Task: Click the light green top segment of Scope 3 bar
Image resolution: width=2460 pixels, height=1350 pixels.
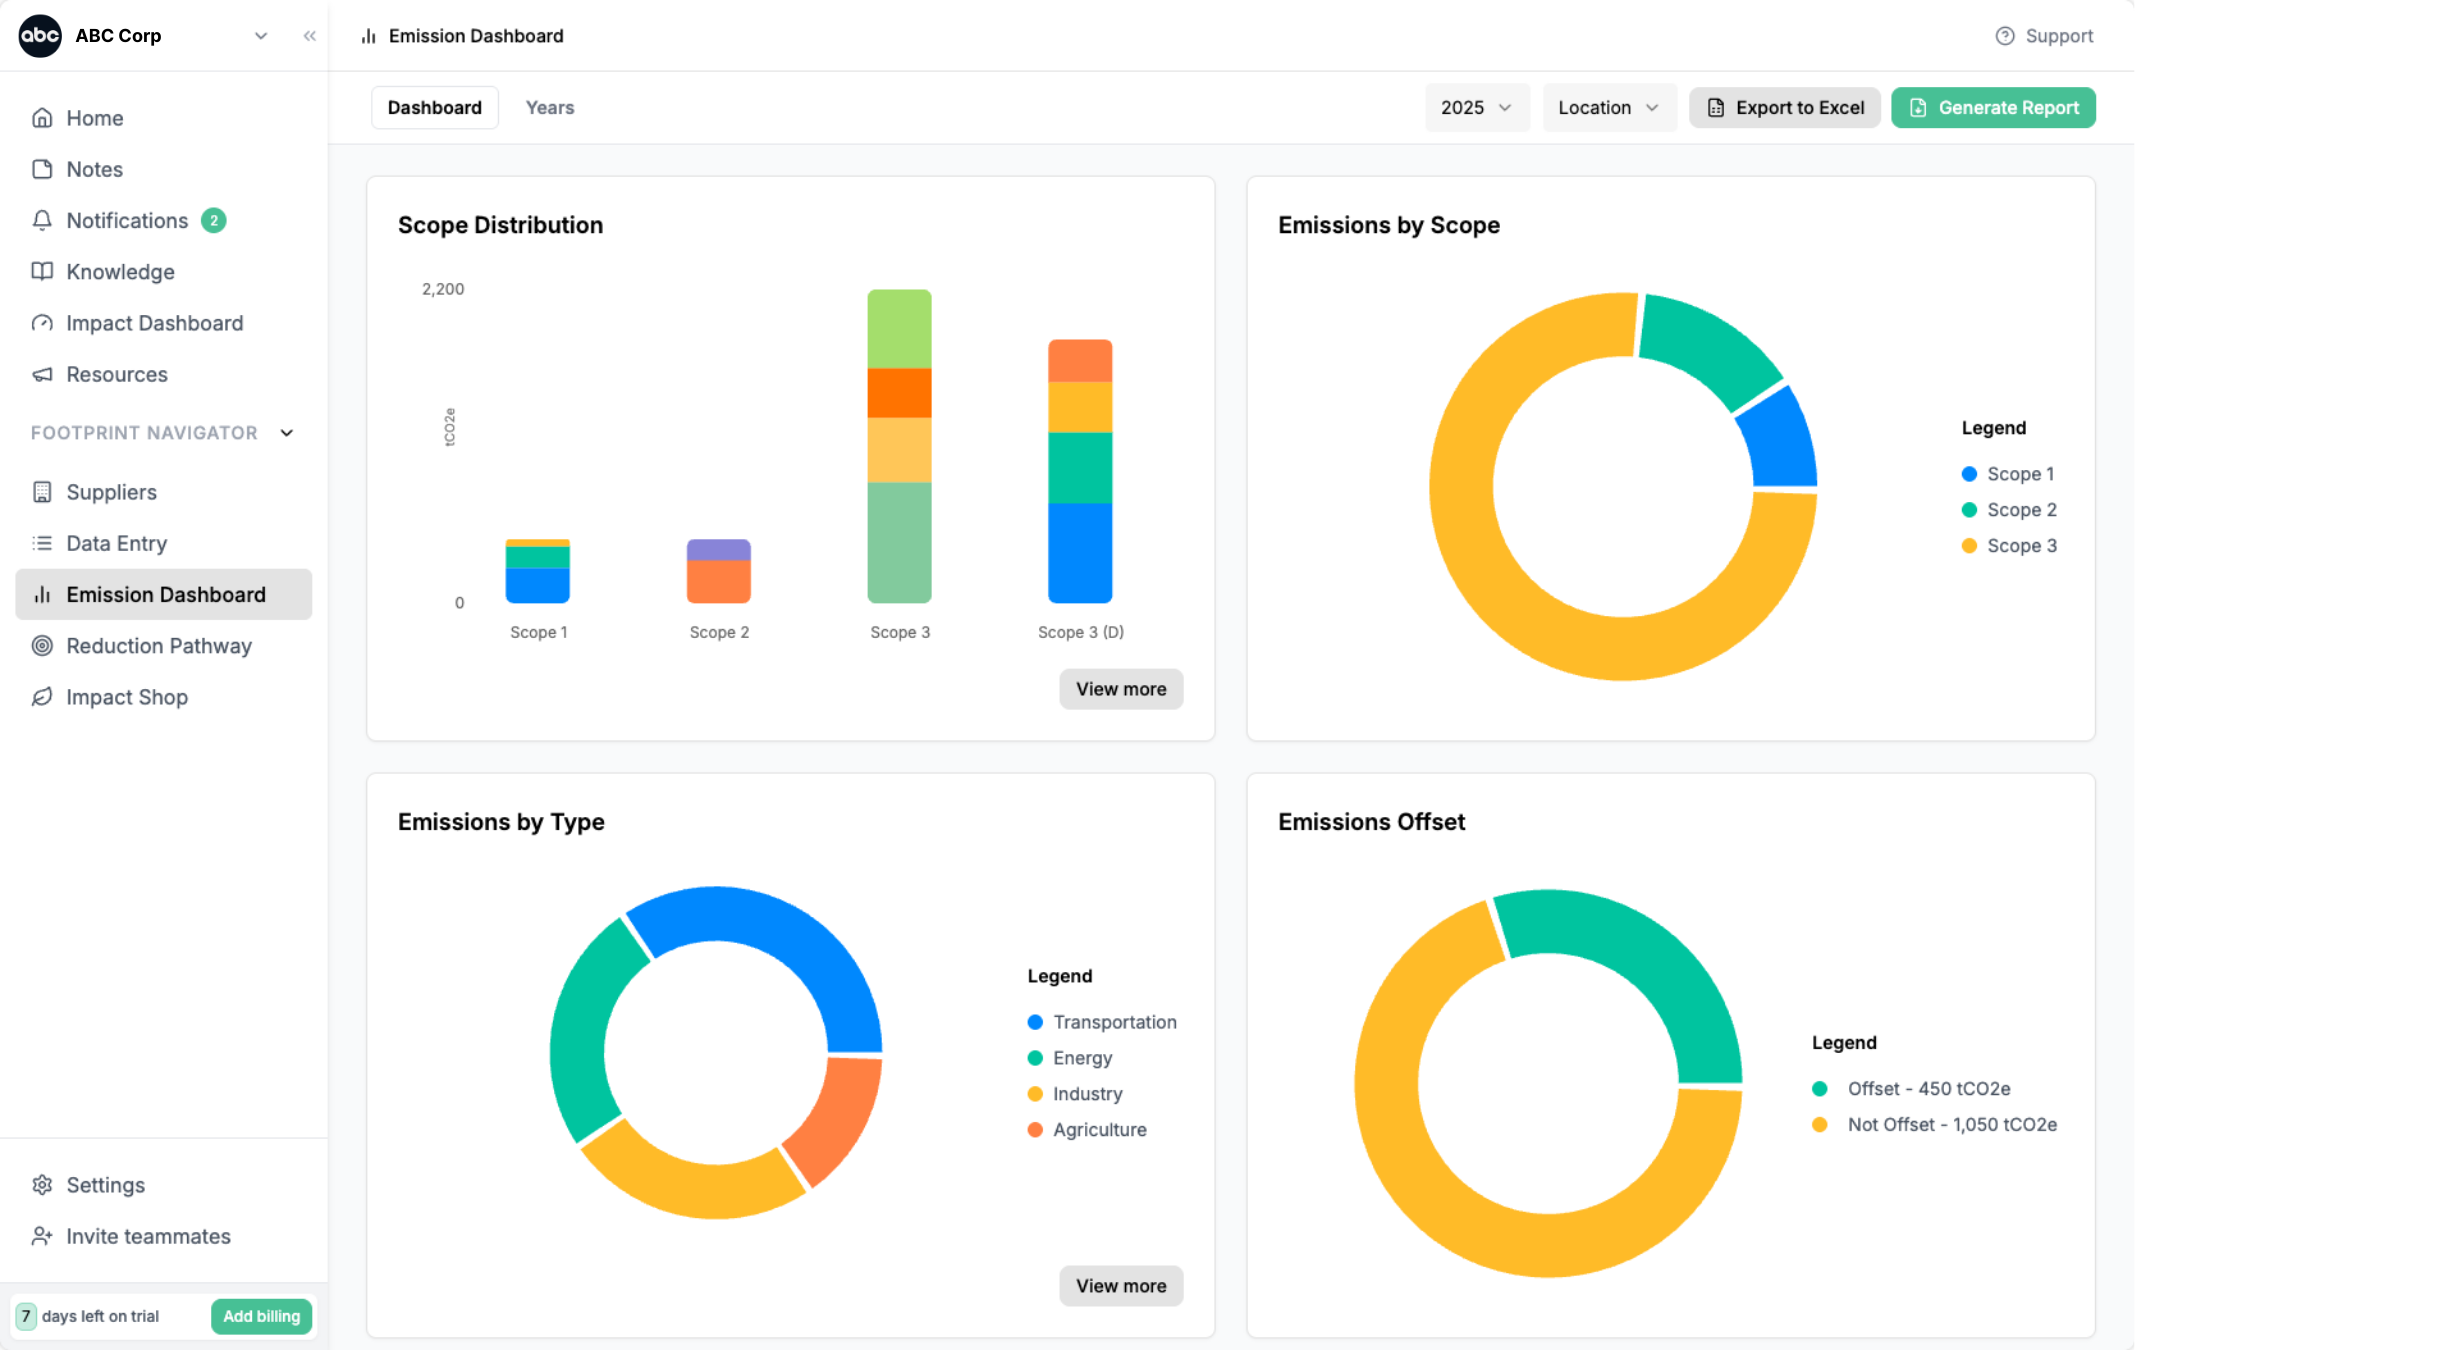Action: [x=899, y=329]
